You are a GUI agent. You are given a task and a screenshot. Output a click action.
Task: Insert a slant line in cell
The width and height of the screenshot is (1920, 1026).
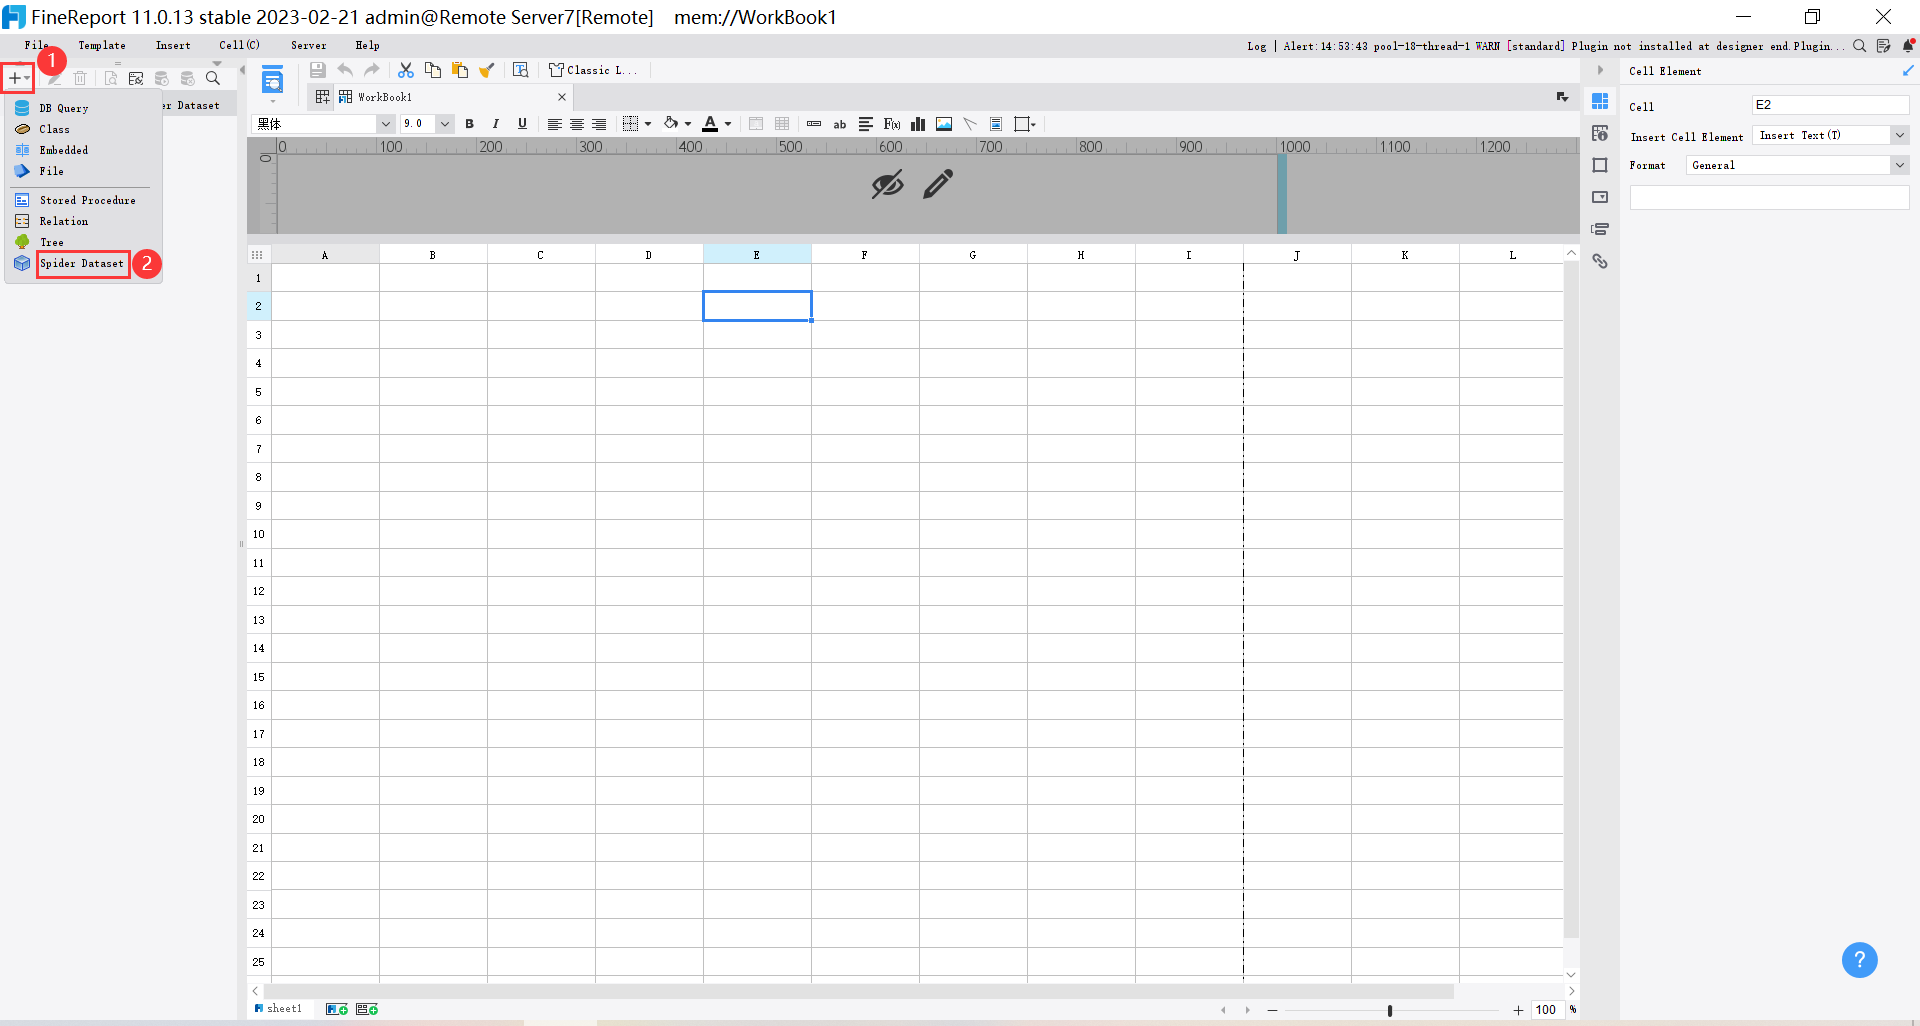tap(970, 124)
